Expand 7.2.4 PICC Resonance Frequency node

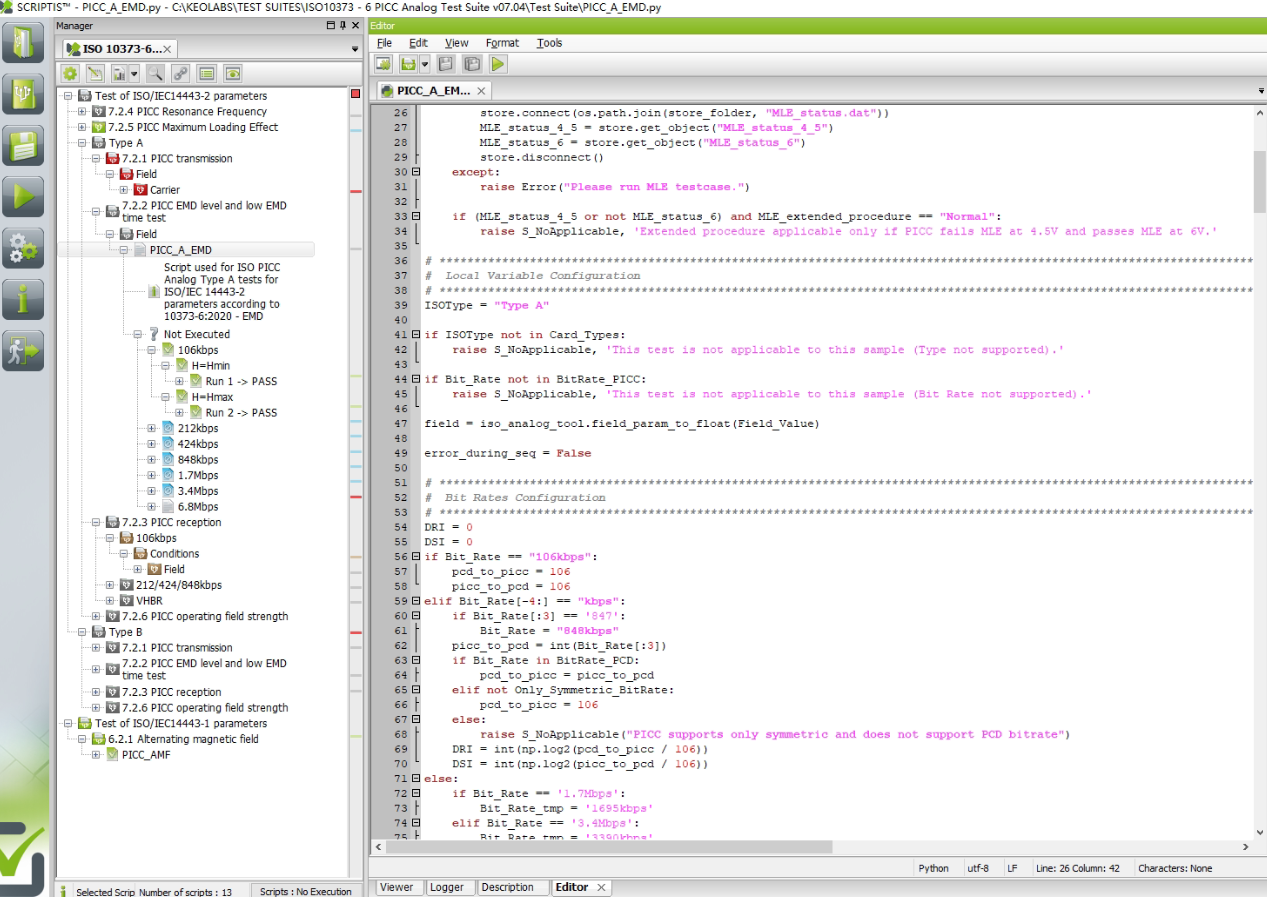tap(82, 112)
